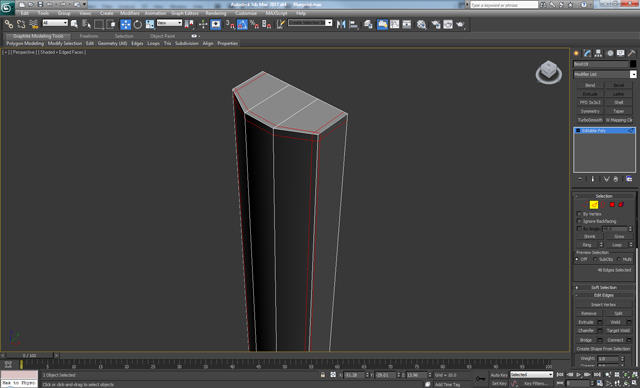The height and width of the screenshot is (388, 640).
Task: Click the 3ds Max application logo button
Action: 7,7
